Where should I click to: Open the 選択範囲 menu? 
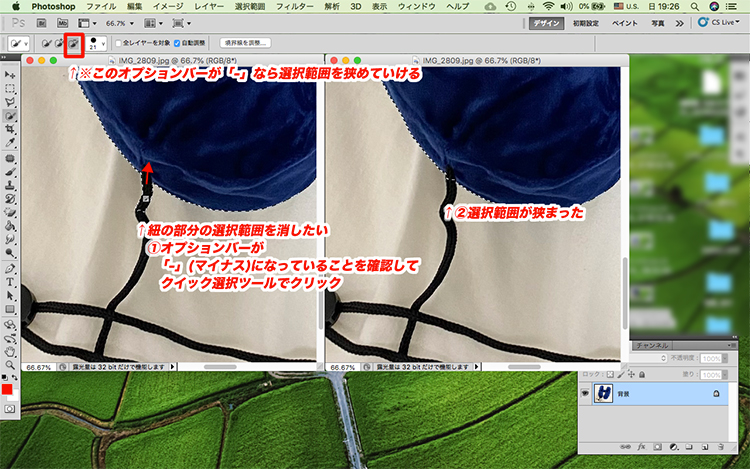click(x=250, y=7)
